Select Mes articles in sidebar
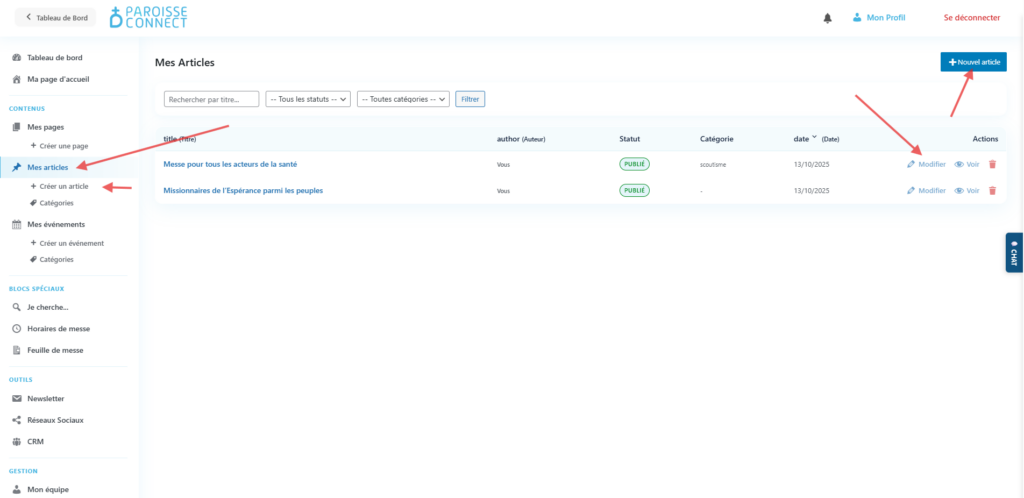The image size is (1024, 498). click(x=47, y=168)
